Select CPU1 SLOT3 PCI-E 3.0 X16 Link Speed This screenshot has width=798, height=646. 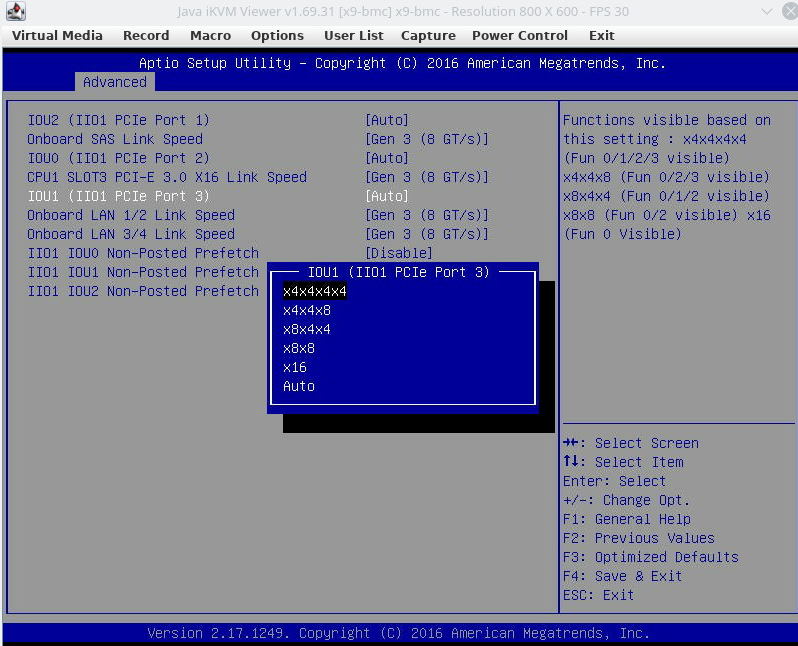(x=167, y=177)
